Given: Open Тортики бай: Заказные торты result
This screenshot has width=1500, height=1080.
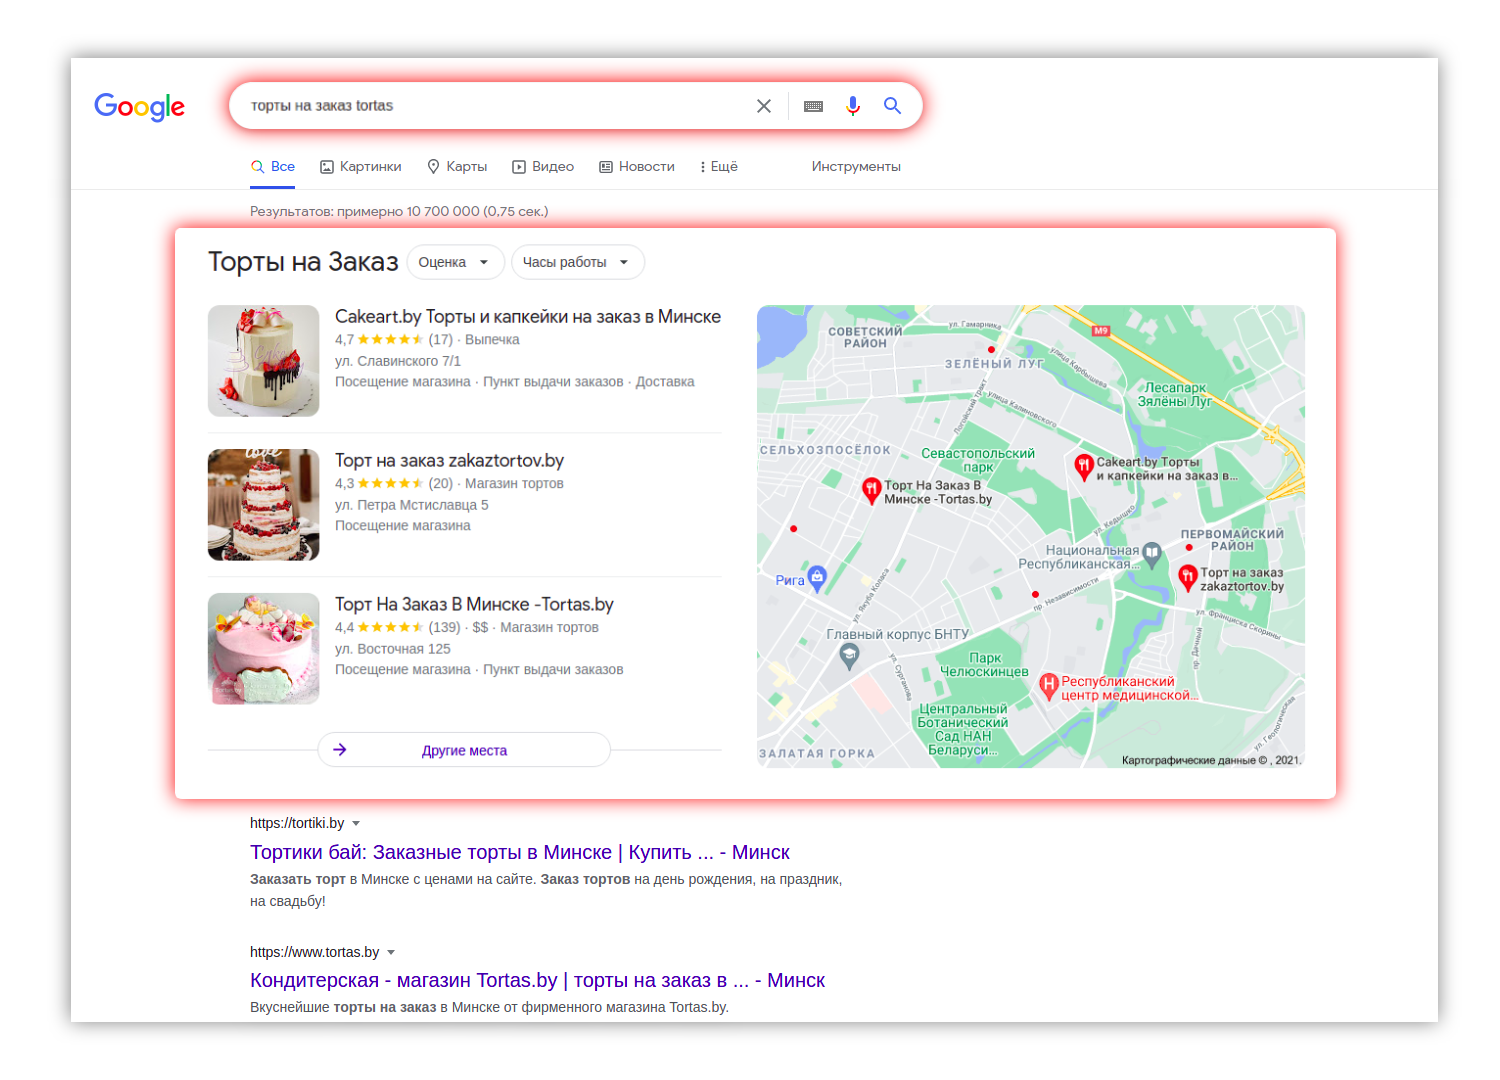Looking at the screenshot, I should click(520, 852).
